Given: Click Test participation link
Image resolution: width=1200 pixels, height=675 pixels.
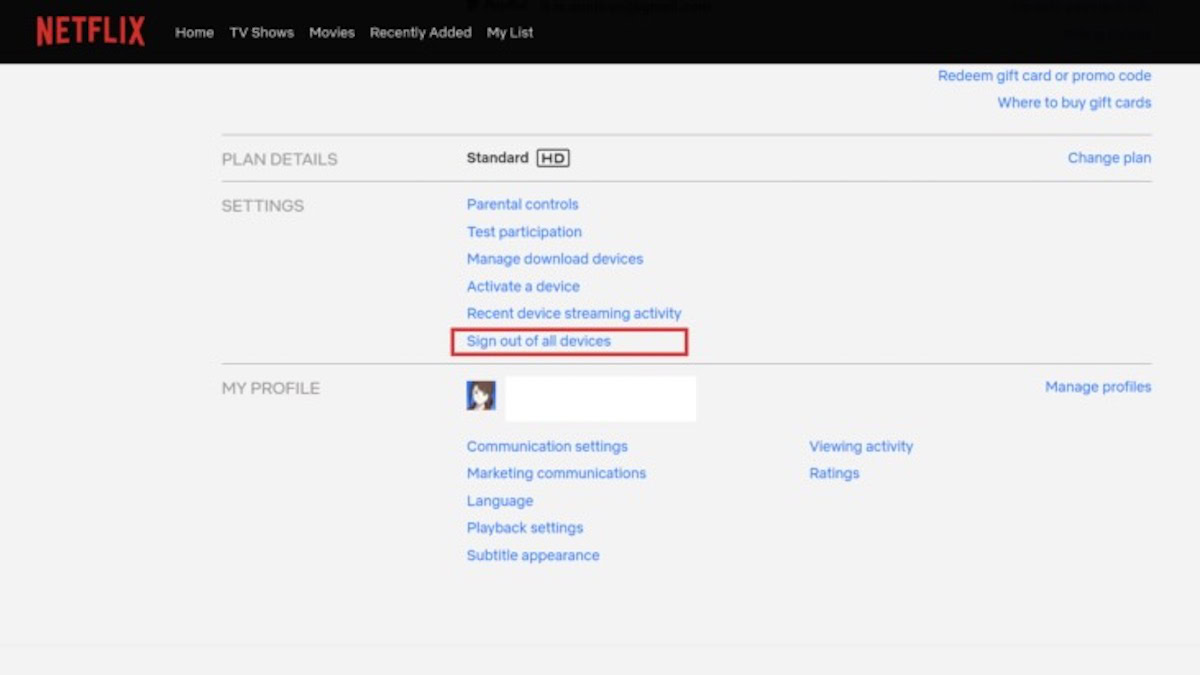Looking at the screenshot, I should (x=524, y=232).
